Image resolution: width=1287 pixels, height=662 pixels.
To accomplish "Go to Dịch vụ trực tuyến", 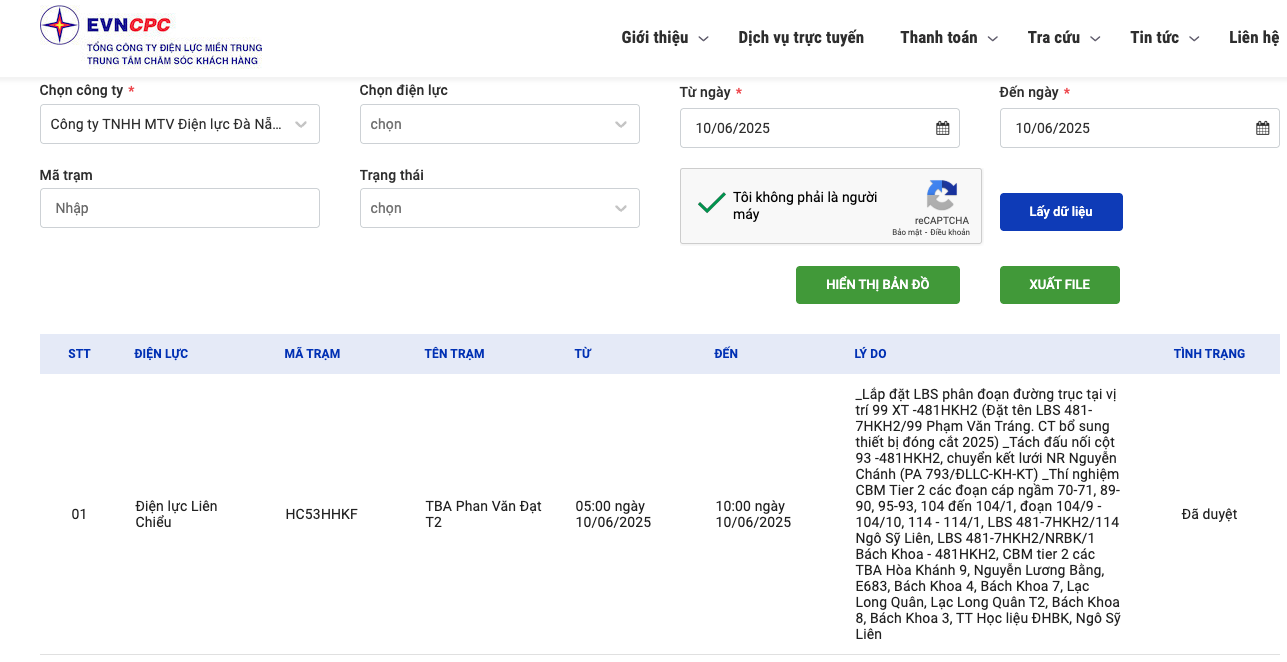I will pos(801,38).
